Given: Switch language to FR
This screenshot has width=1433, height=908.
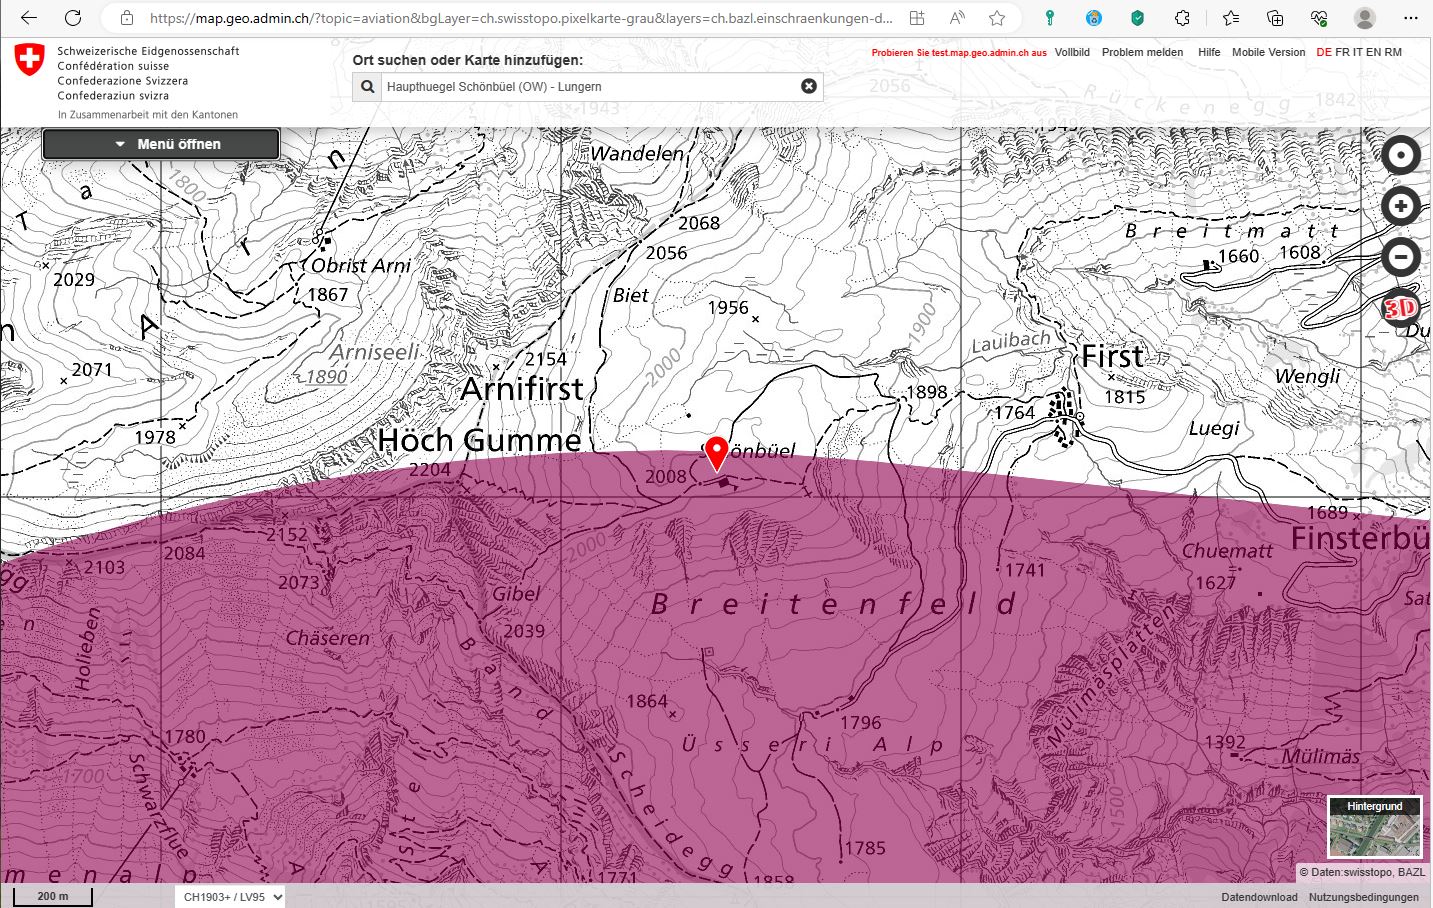Looking at the screenshot, I should [x=1342, y=52].
